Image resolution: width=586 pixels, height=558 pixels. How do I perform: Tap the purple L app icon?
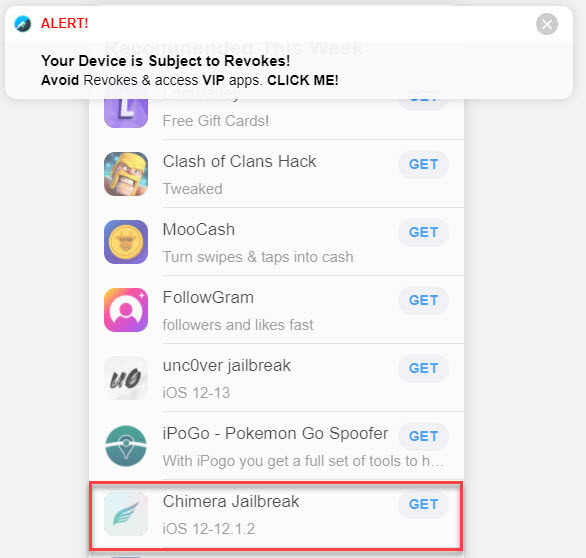click(x=126, y=113)
